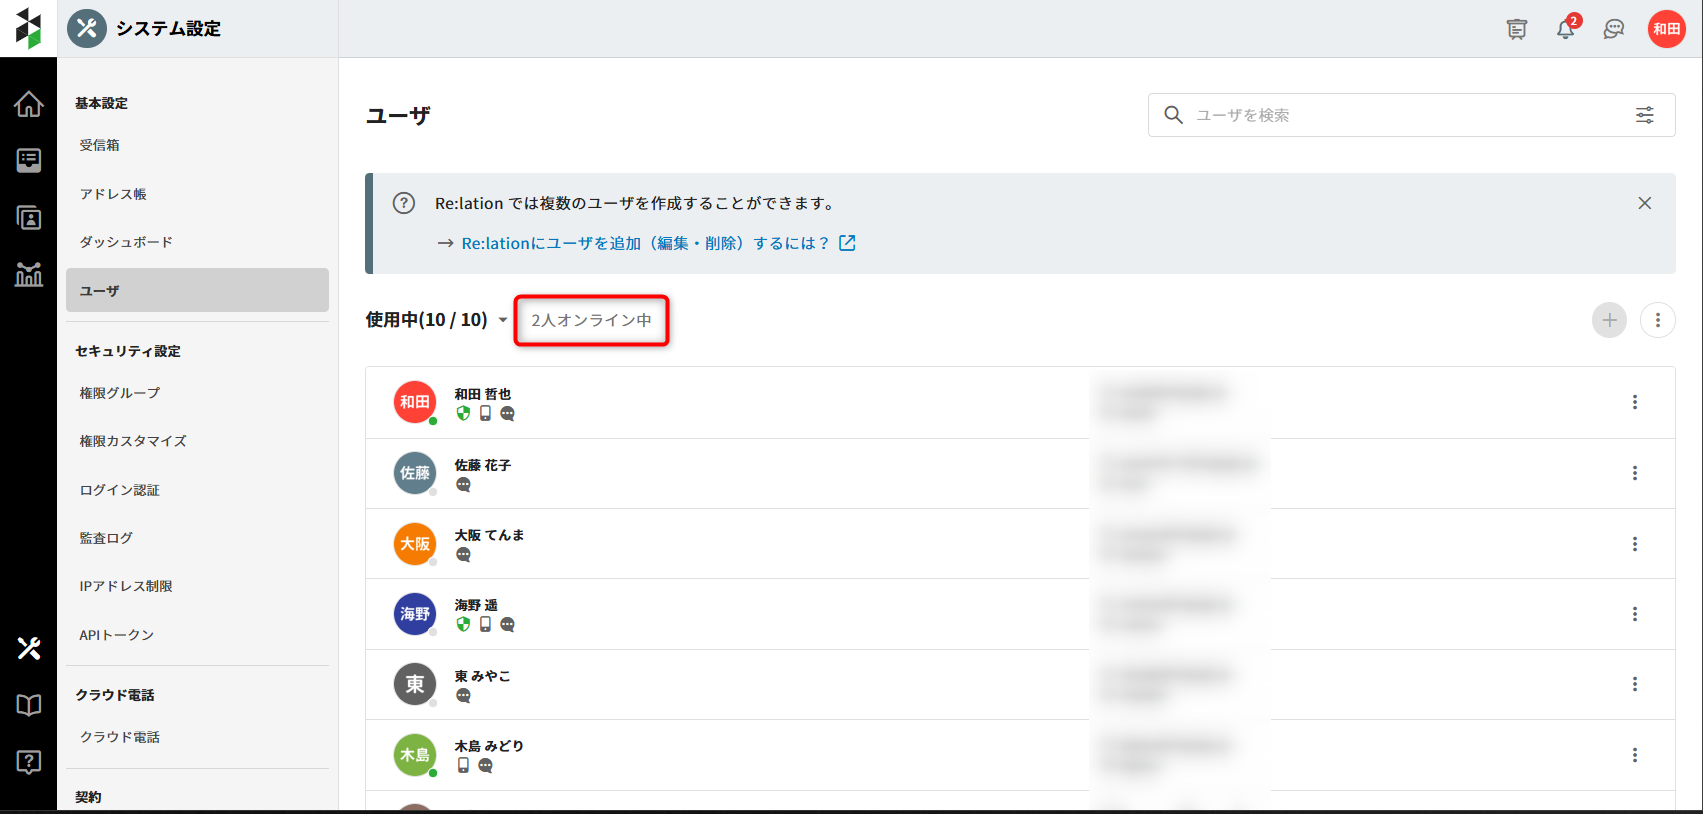
Task: Open the analytics chart sidebar icon
Action: point(28,274)
